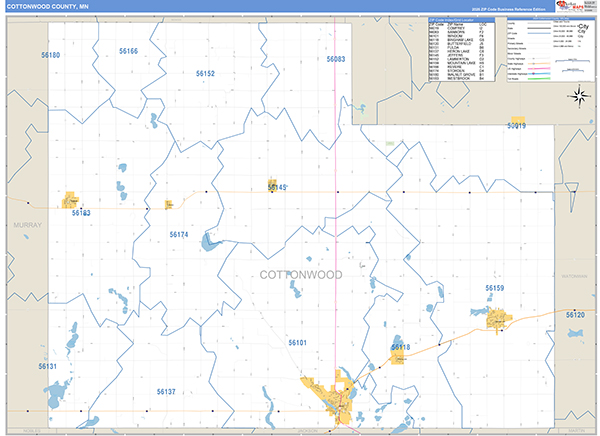Viewport: 600px width, 436px height.
Task: Select ZIP code label 56183
Action: tap(81, 213)
